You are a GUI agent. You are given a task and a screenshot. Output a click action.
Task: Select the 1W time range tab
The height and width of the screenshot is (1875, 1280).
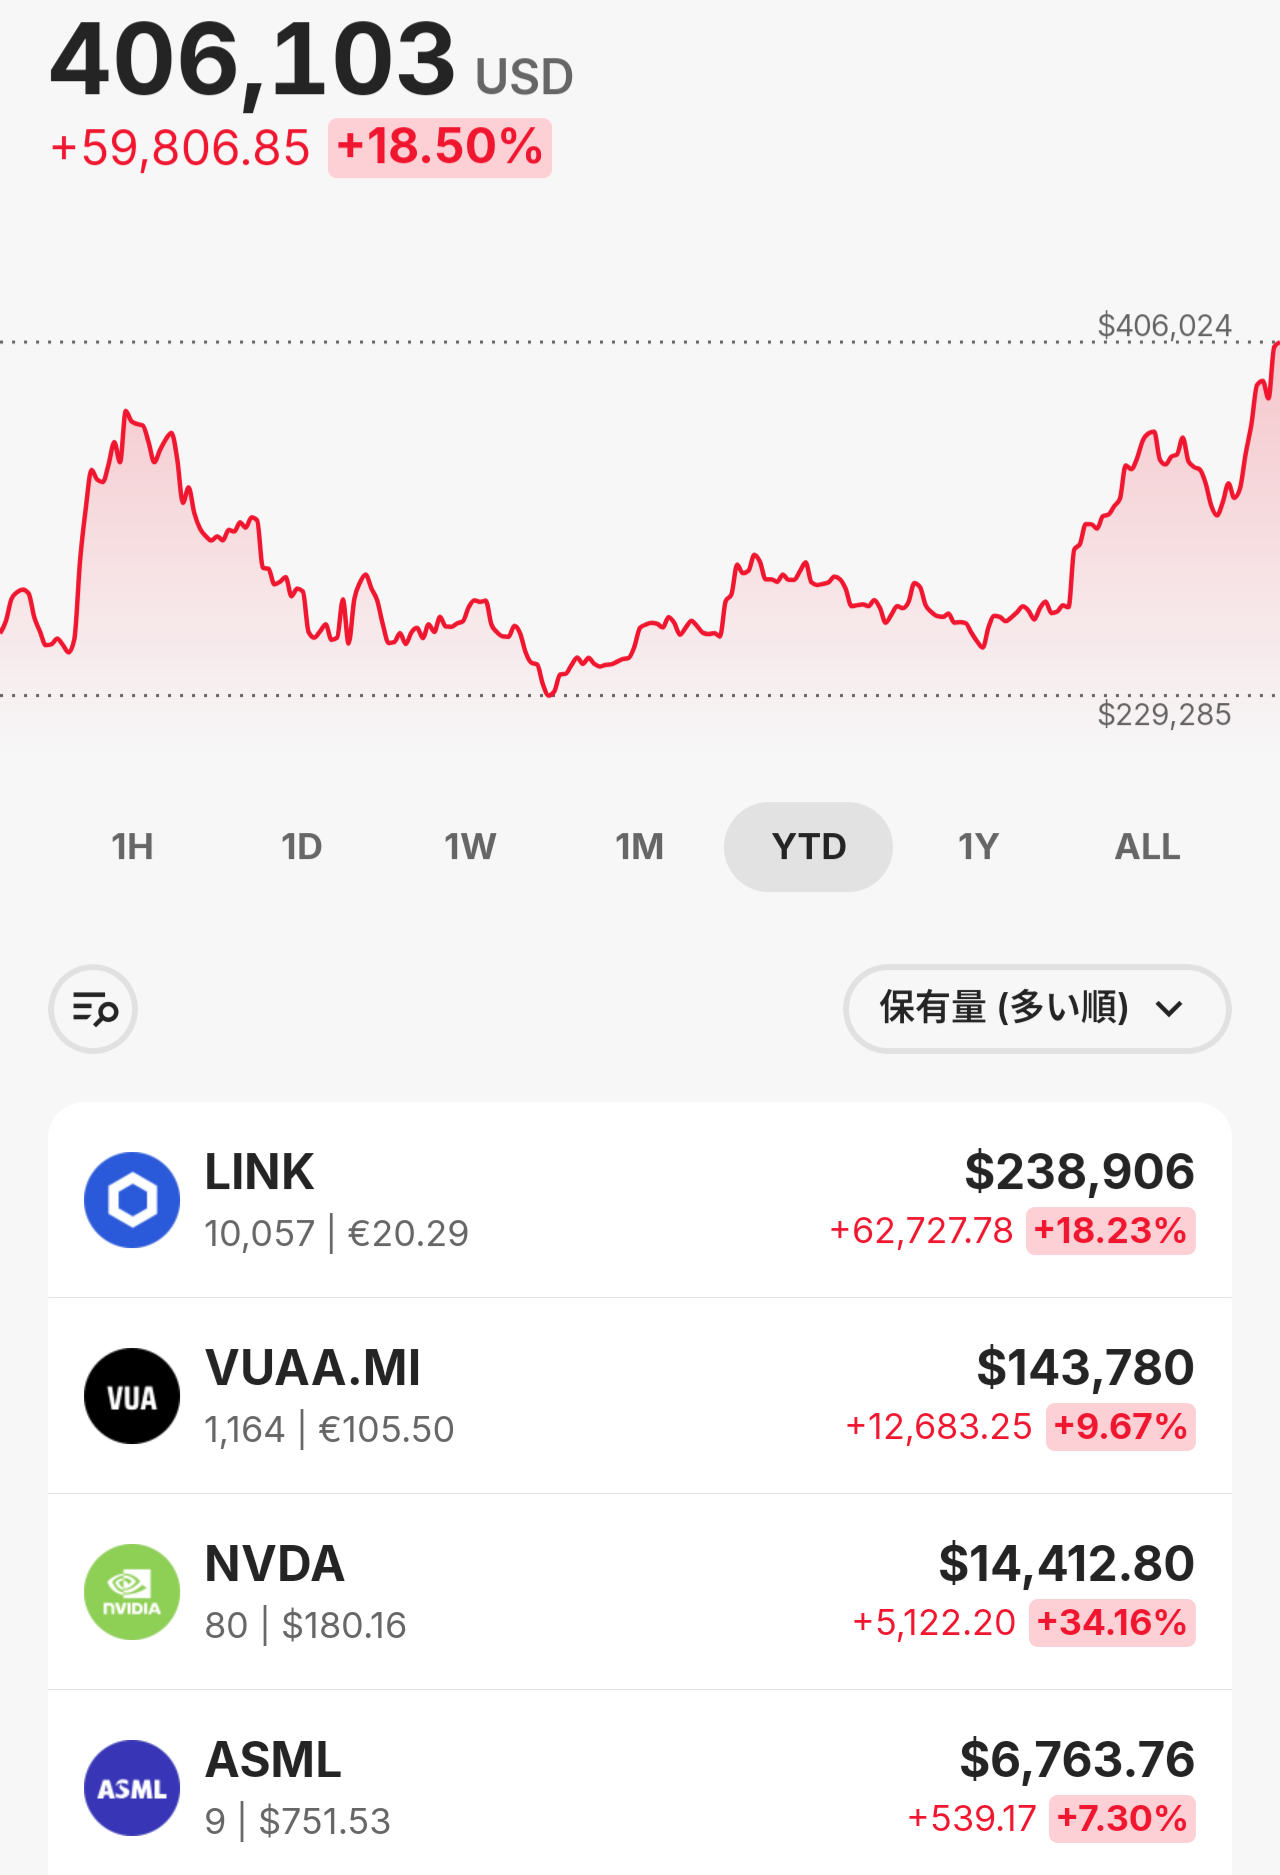pos(470,847)
